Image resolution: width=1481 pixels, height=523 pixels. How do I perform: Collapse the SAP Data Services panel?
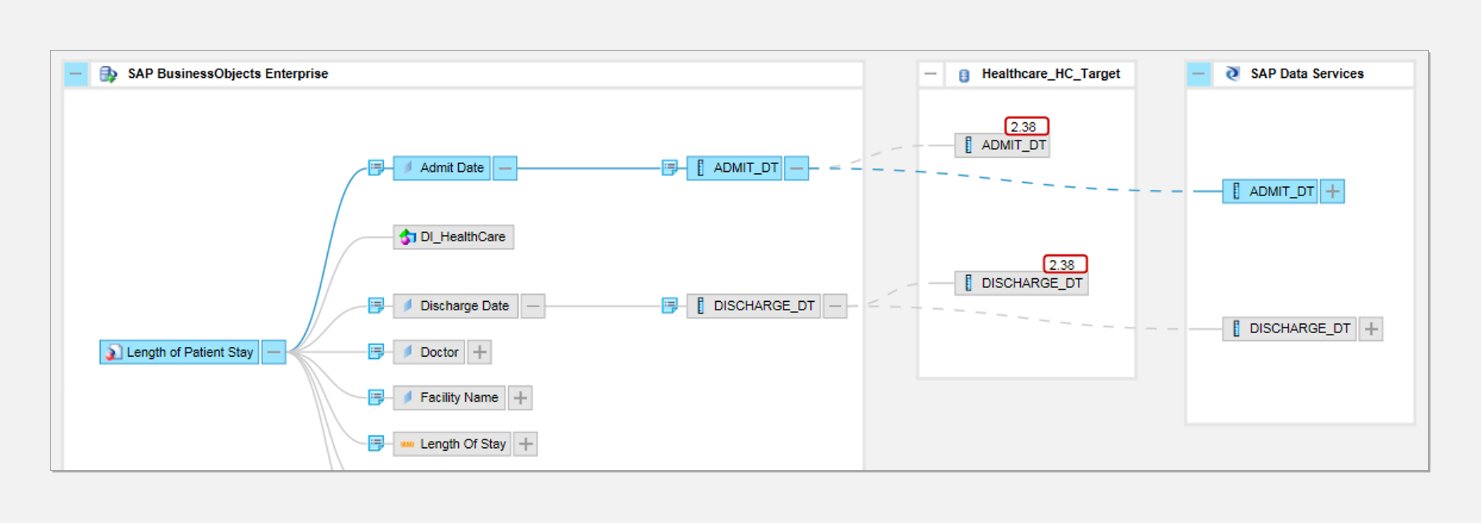click(1198, 74)
